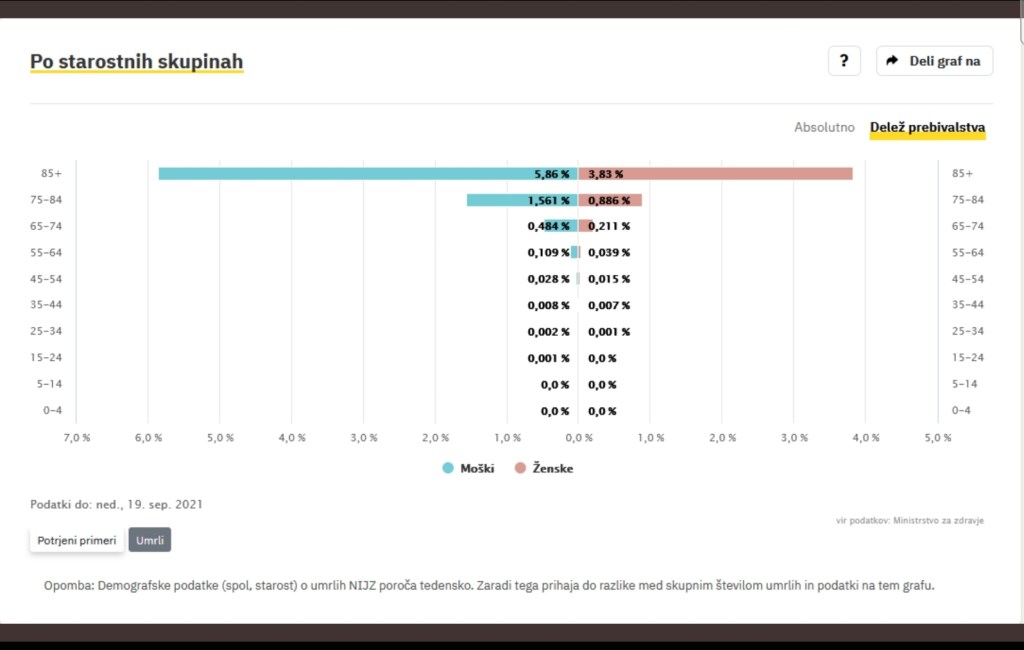Toggle the Potrjeni primeri button
Viewport: 1024px width, 650px height.
(77, 540)
